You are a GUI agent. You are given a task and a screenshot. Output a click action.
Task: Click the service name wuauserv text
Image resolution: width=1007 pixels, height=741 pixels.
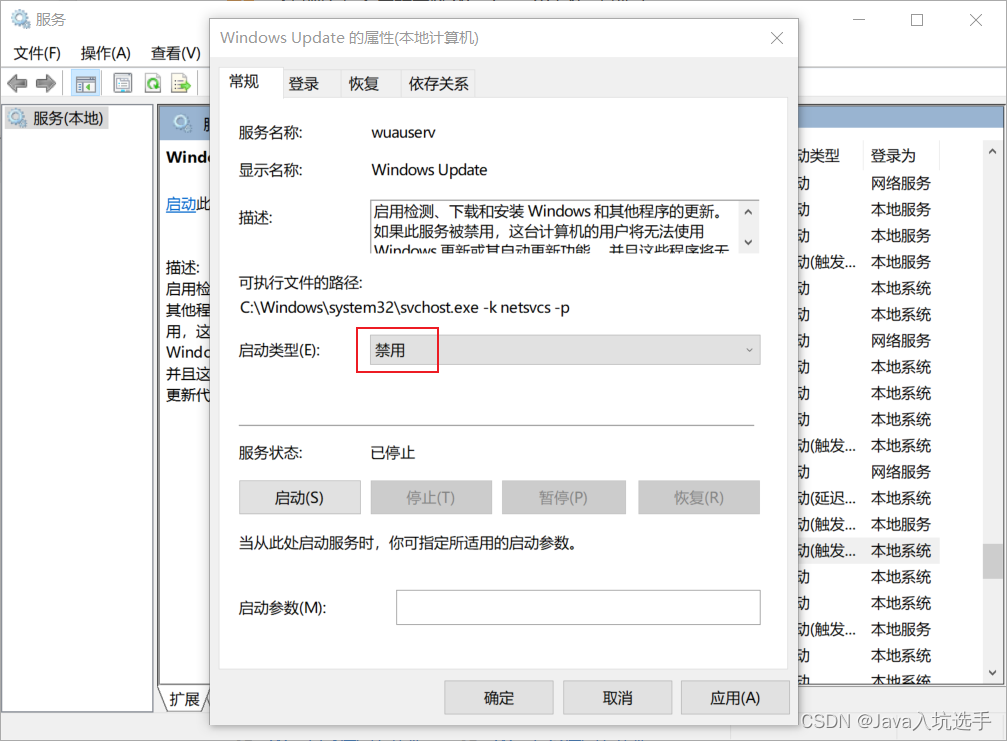tap(403, 133)
